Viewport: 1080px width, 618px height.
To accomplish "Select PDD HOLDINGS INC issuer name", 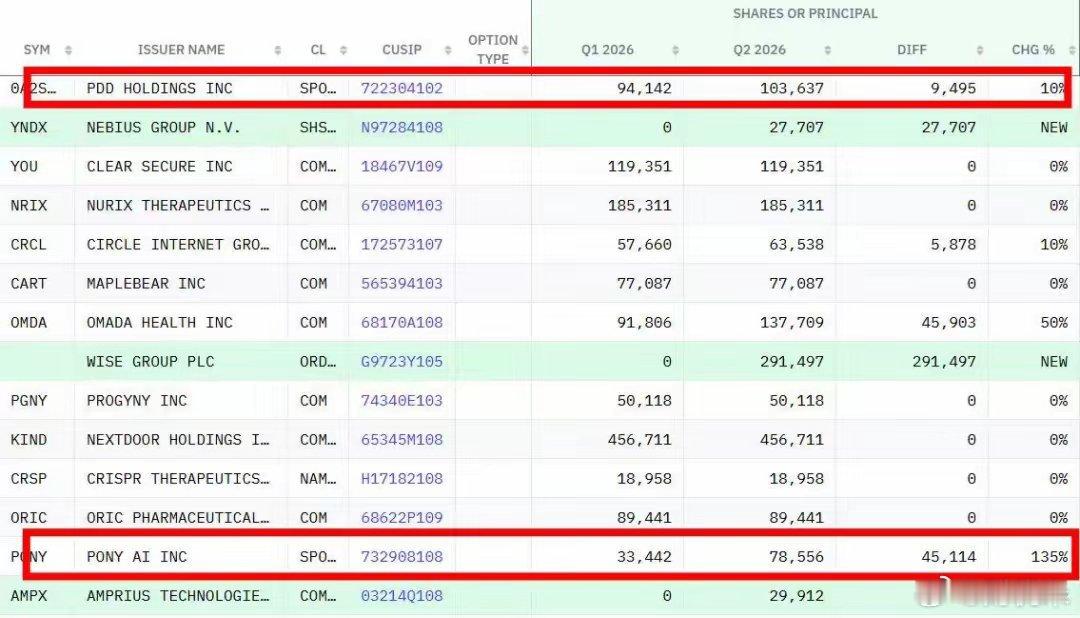I will tap(159, 88).
